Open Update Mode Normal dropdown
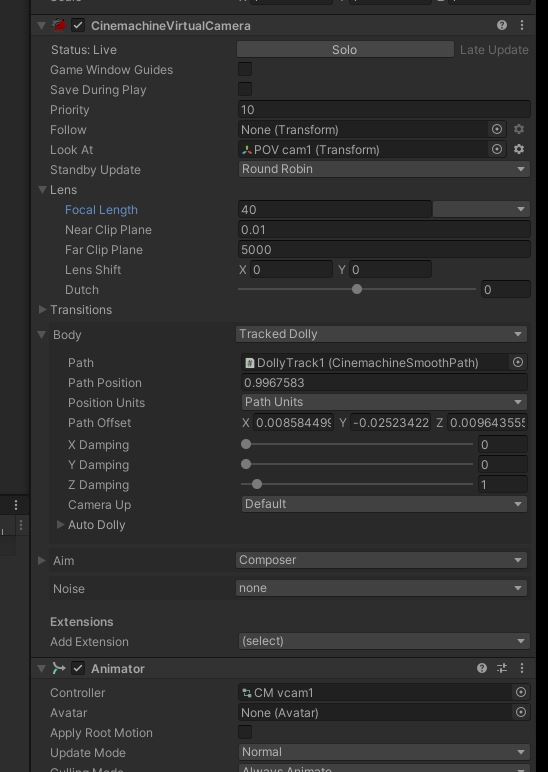 384,752
